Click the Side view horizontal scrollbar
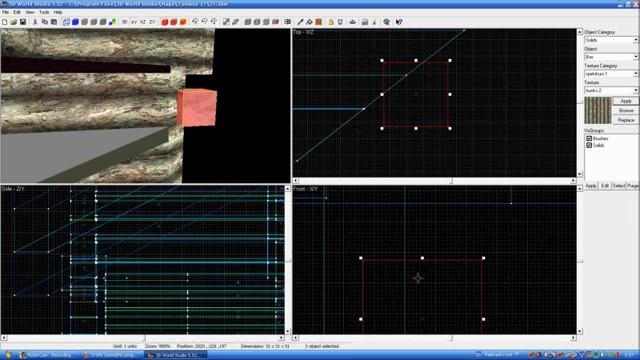This screenshot has width=640, height=360. [143, 338]
